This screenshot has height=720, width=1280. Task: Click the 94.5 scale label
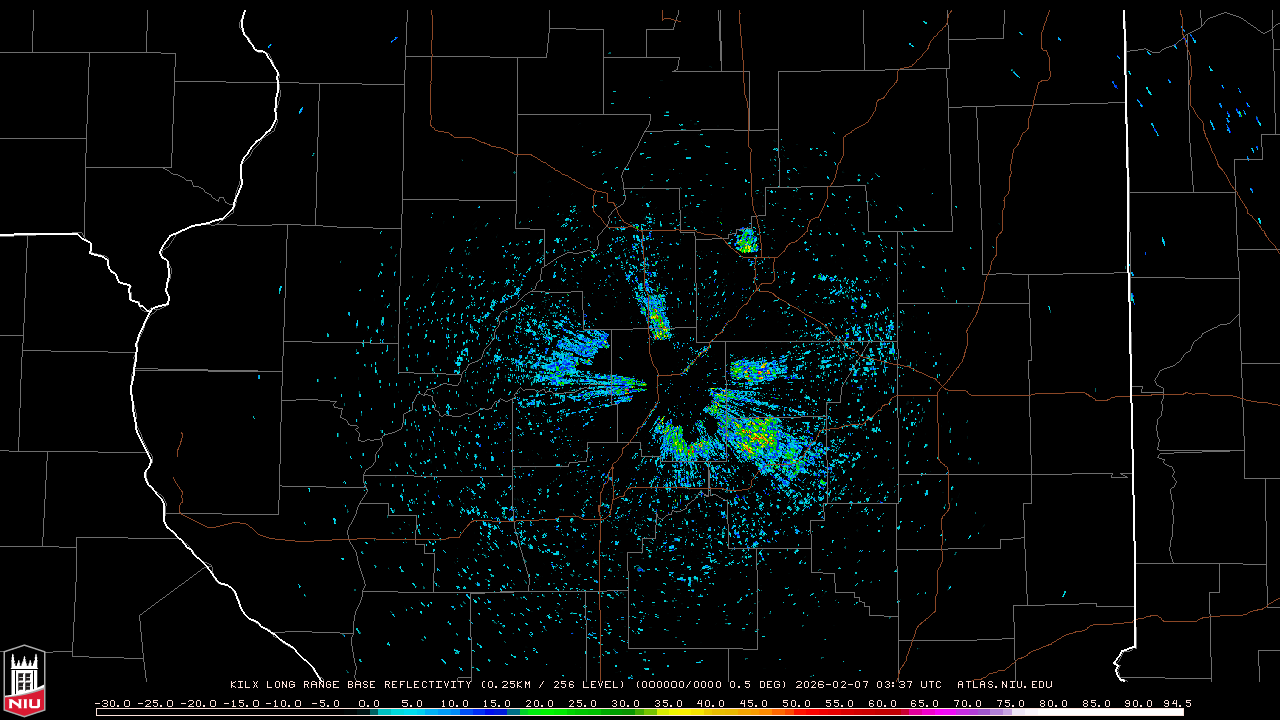tap(1177, 703)
